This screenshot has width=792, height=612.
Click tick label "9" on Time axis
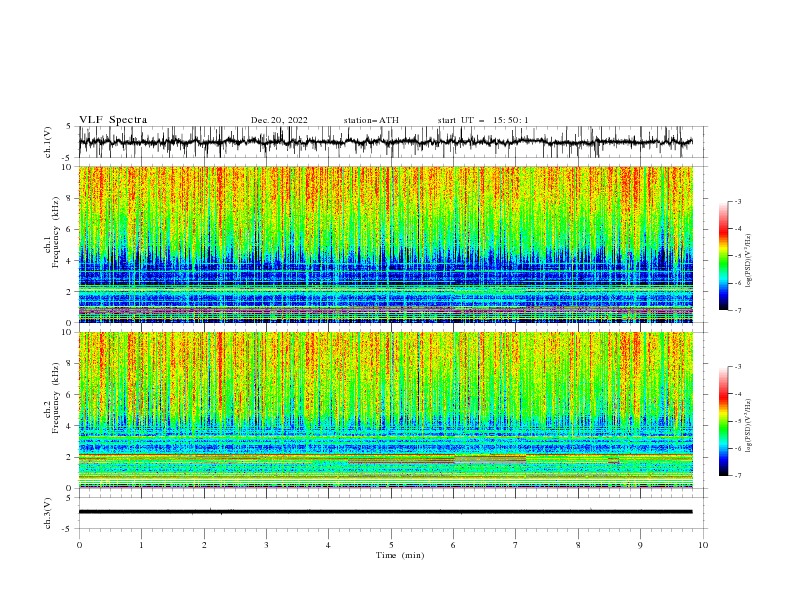click(640, 545)
